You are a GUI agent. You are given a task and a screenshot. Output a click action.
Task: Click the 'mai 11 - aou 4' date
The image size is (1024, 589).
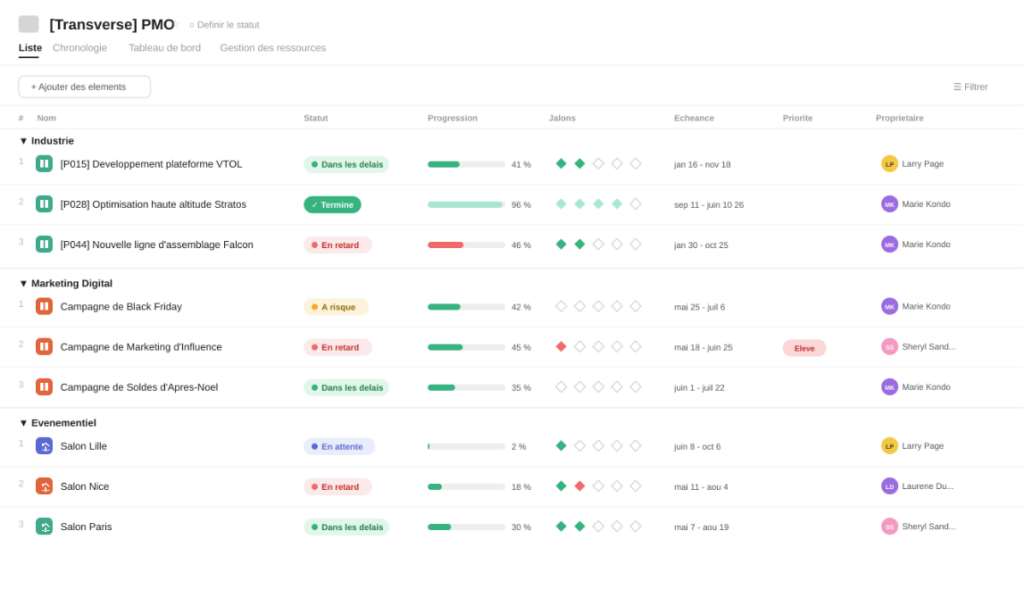[701, 487]
